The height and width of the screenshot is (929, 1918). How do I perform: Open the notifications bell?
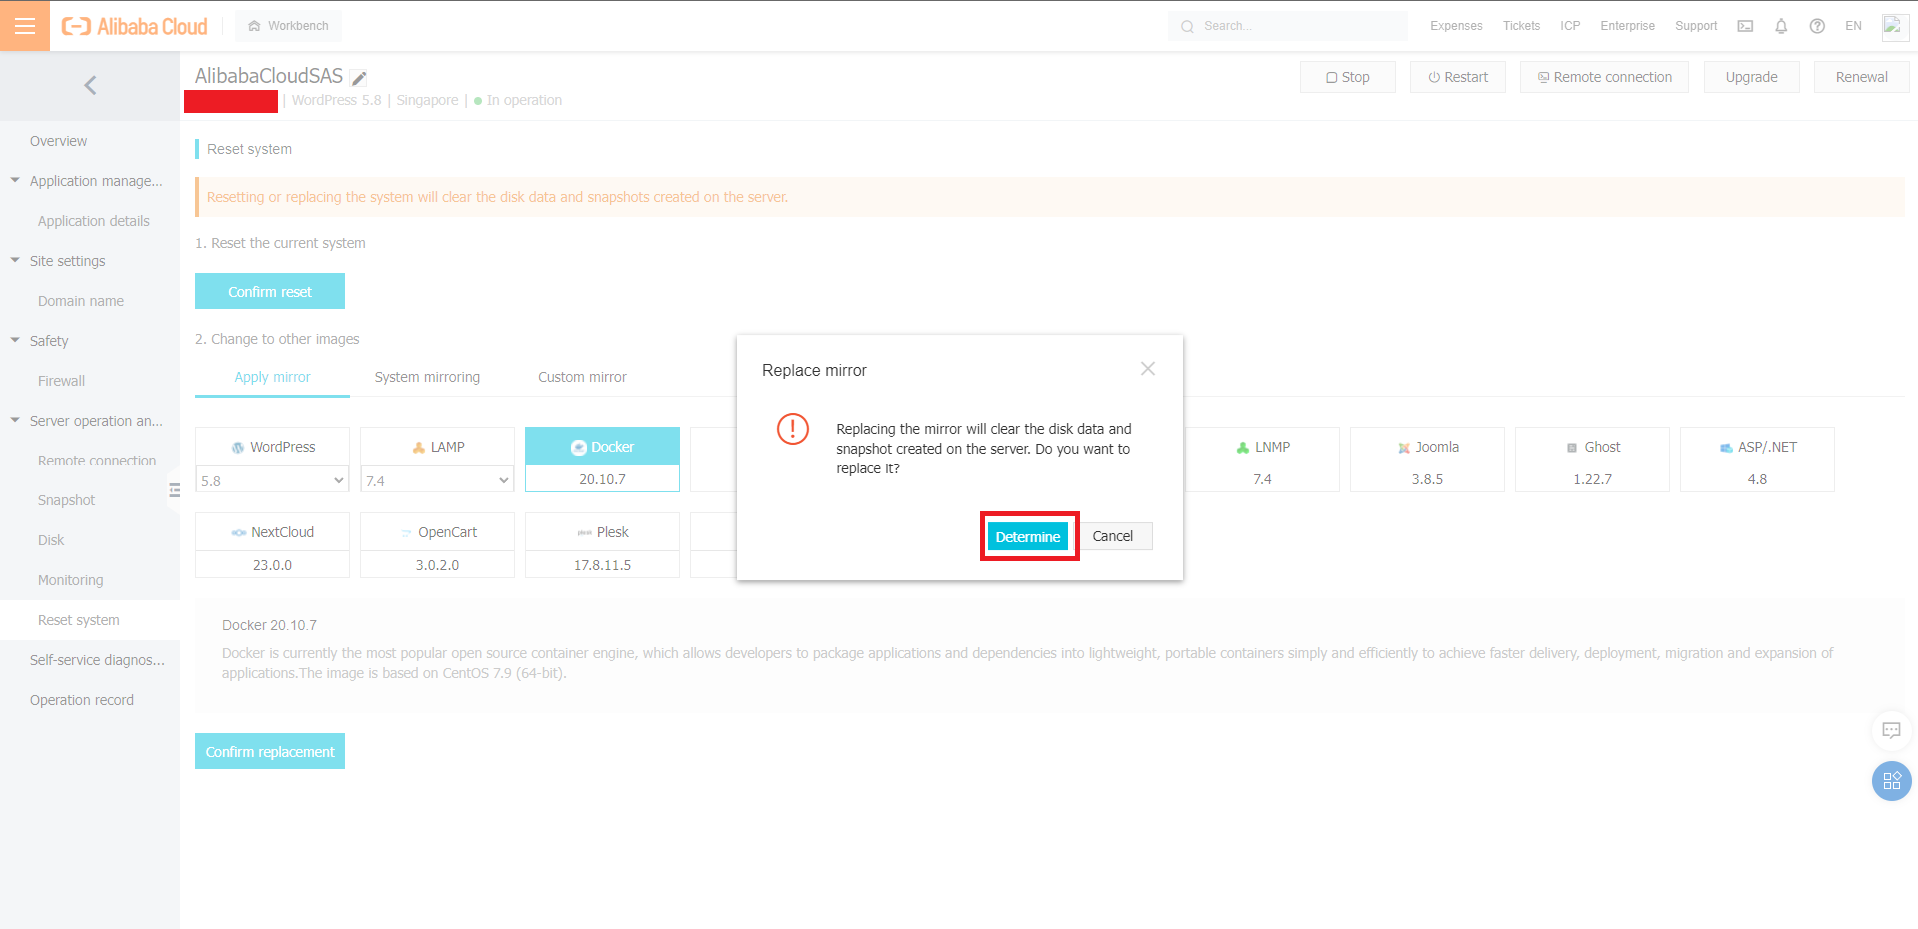pyautogui.click(x=1781, y=26)
